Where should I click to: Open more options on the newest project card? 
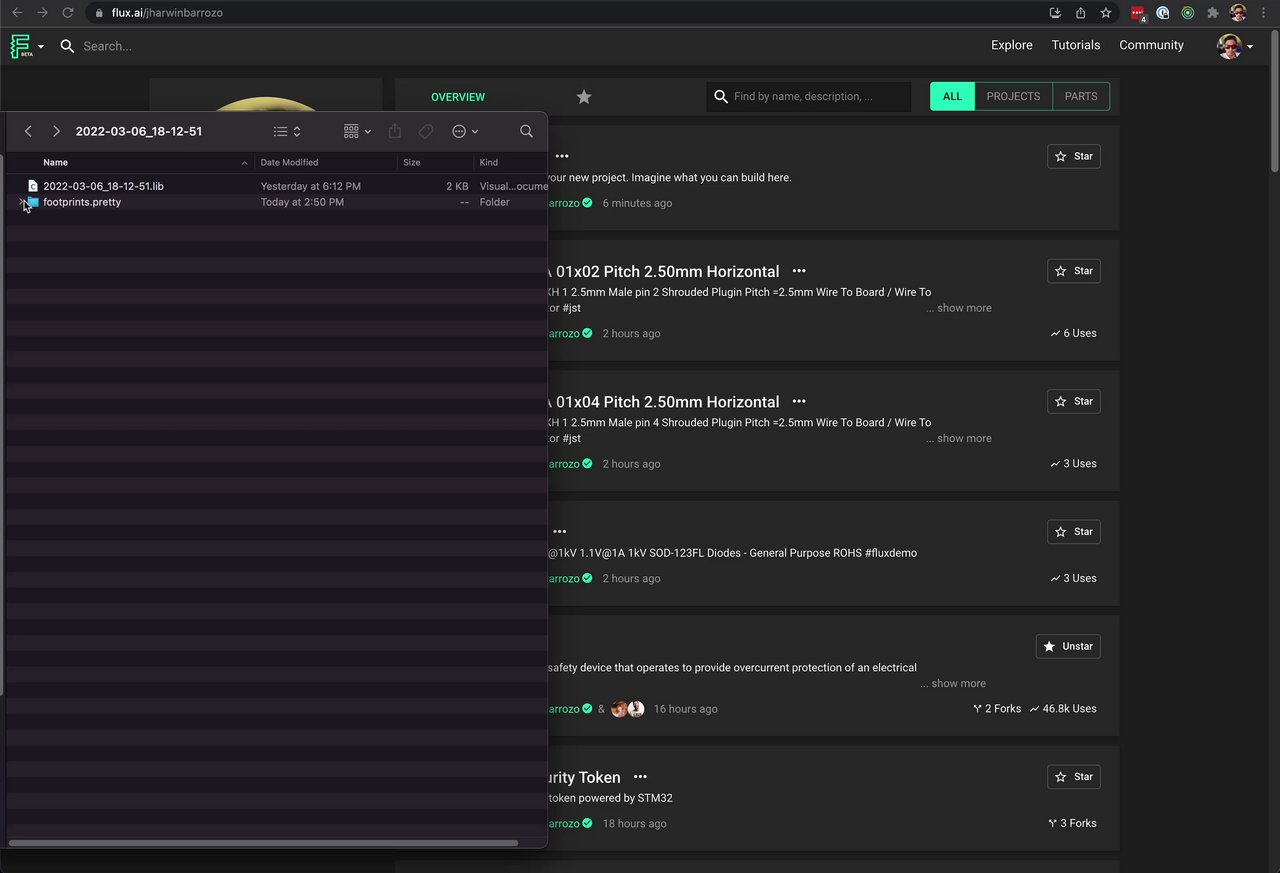(x=562, y=156)
